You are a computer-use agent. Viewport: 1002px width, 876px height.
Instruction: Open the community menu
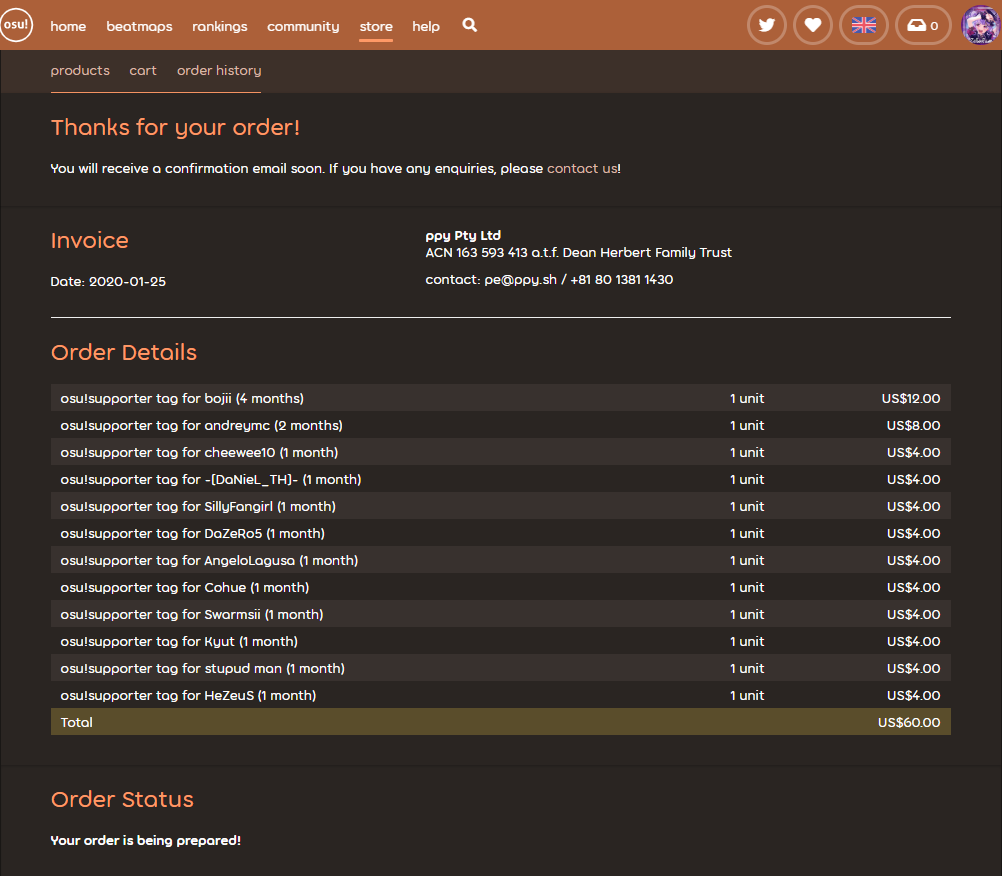pyautogui.click(x=303, y=26)
